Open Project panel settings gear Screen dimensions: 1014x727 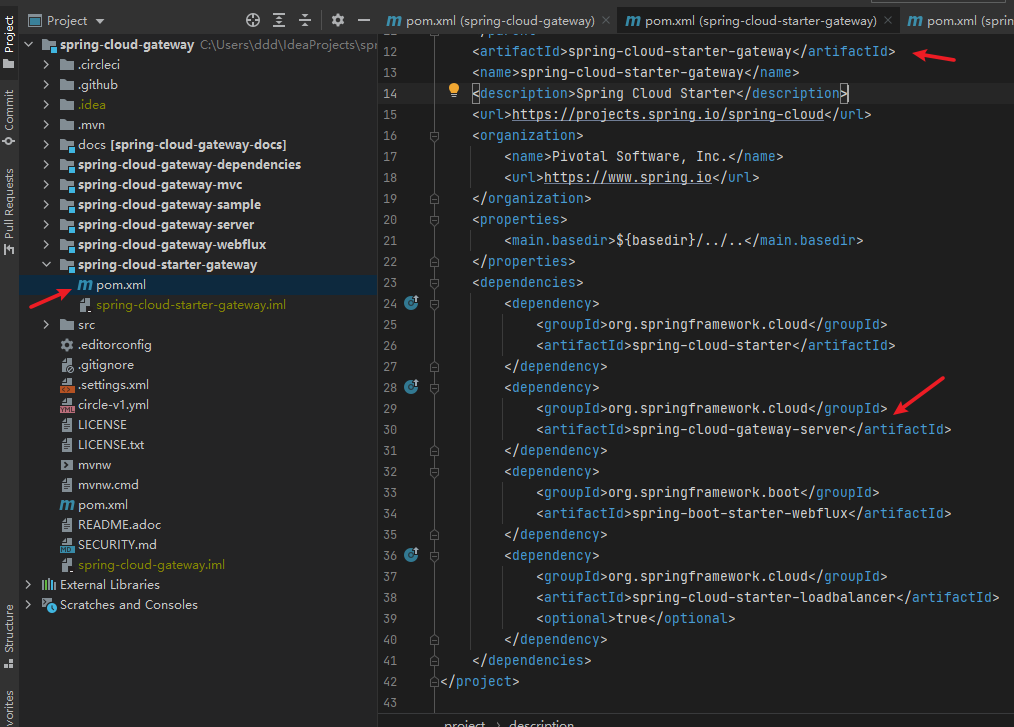click(x=338, y=20)
